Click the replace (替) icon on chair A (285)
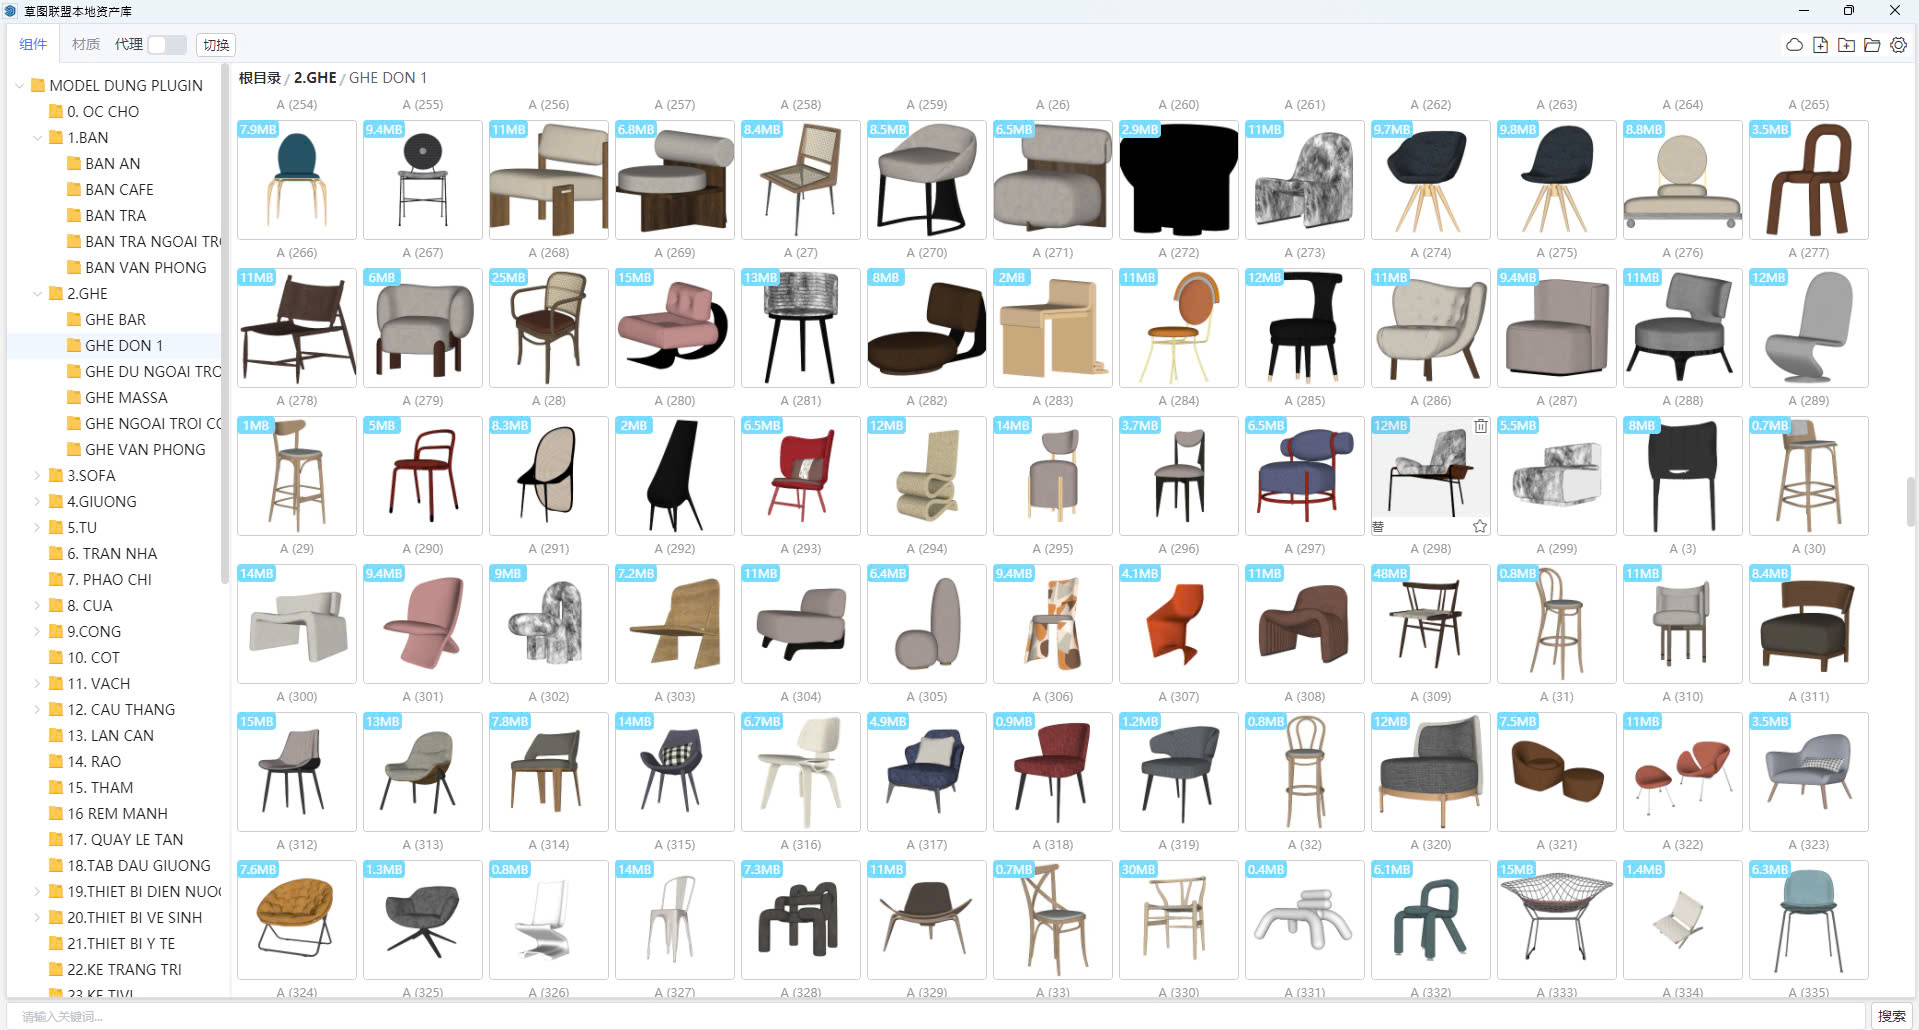1919x1030 pixels. [1378, 526]
